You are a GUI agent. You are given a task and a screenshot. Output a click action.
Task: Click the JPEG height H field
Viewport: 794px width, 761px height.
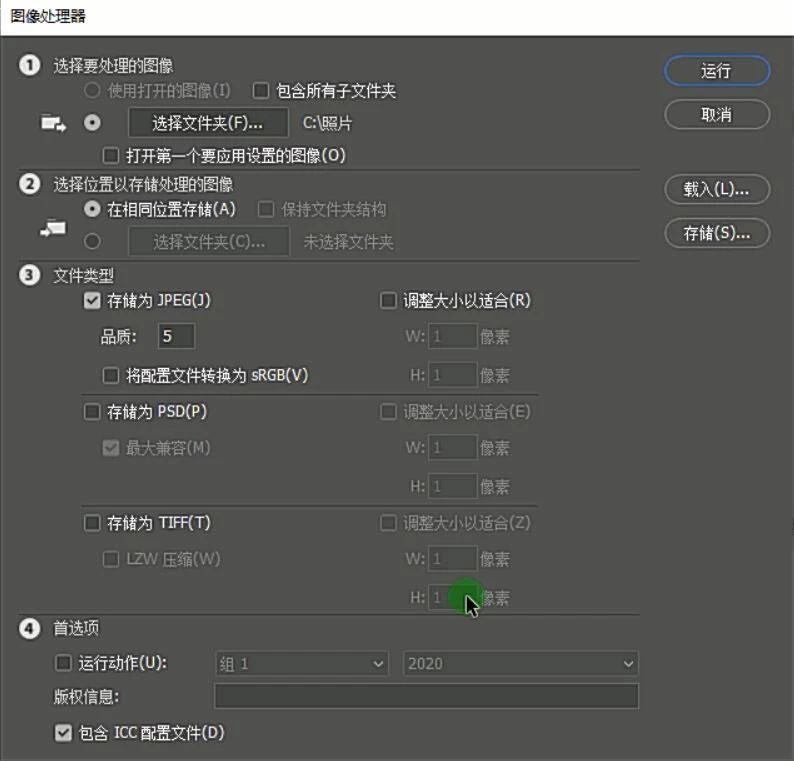click(453, 375)
